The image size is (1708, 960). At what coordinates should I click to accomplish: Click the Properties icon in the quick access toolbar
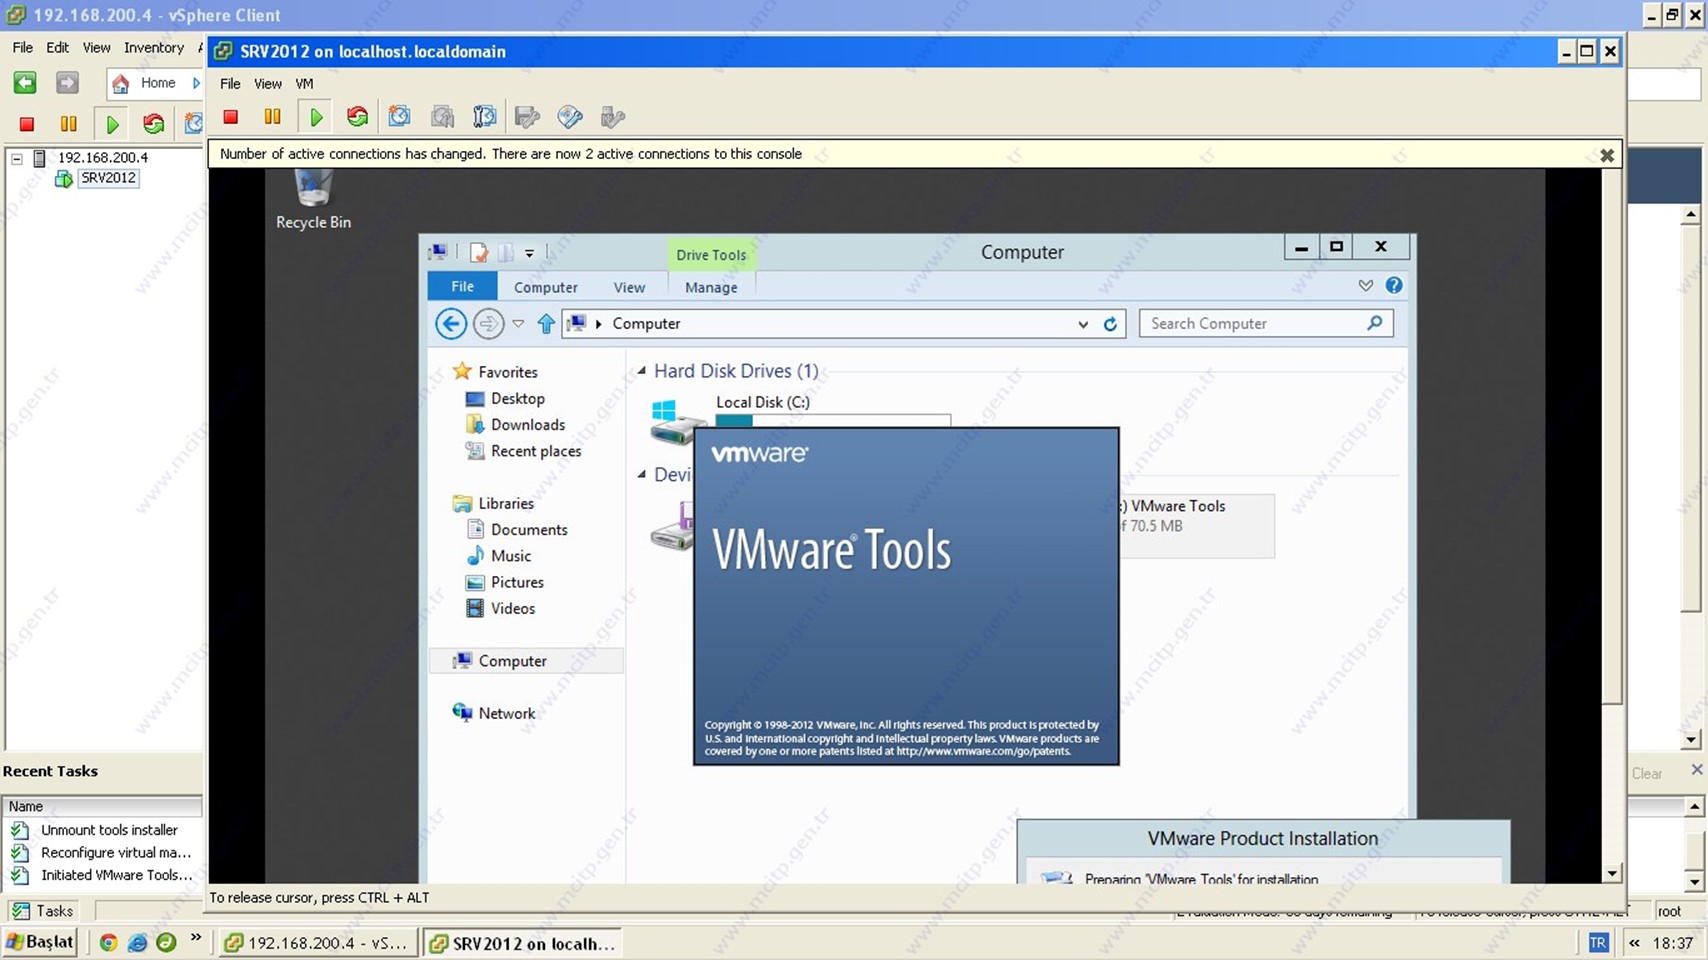pyautogui.click(x=479, y=253)
